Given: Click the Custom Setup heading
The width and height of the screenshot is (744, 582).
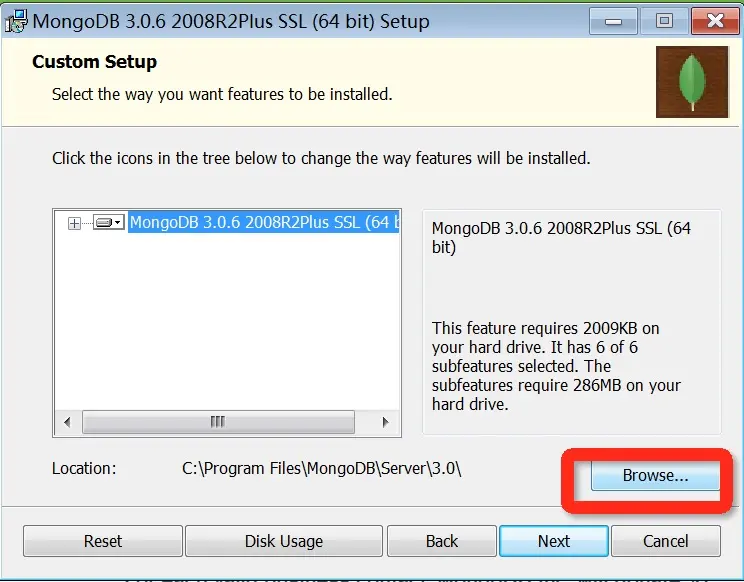Looking at the screenshot, I should click(94, 62).
